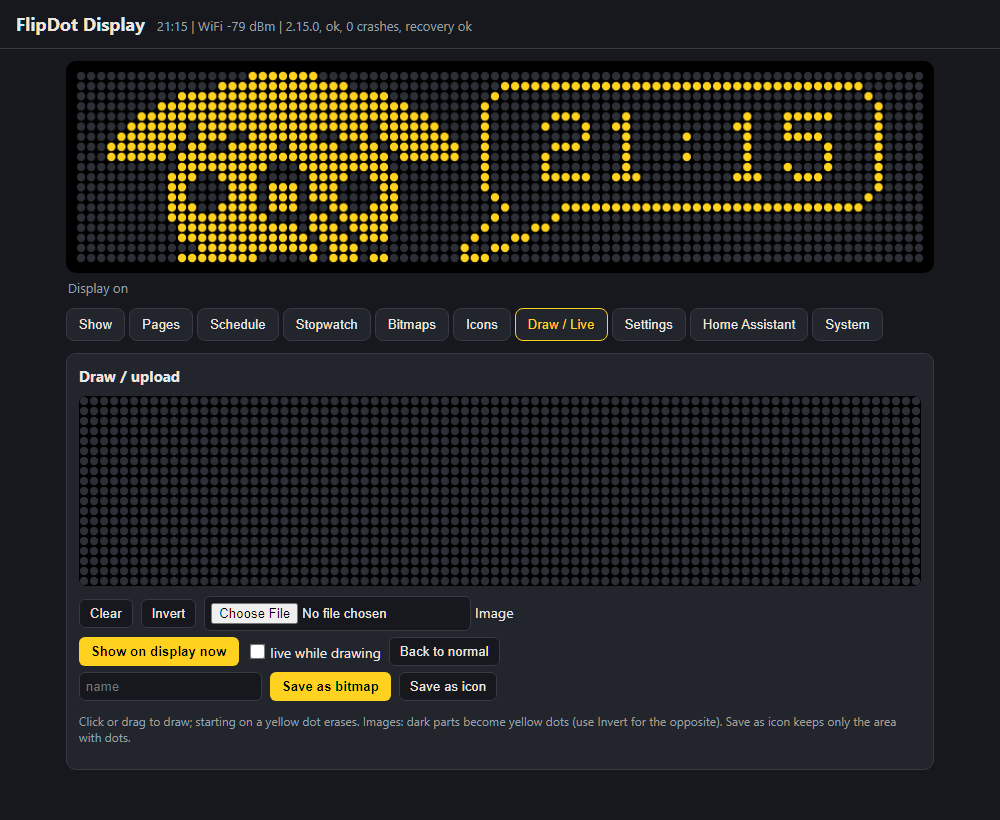The width and height of the screenshot is (1000, 820).
Task: Select the Bitmaps tab
Action: 411,325
